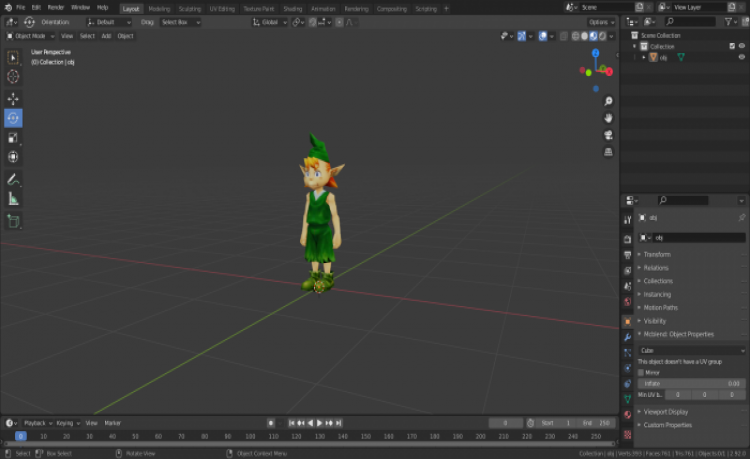Switch to the UV Editing workspace tab
This screenshot has height=459, width=750.
[x=222, y=9]
